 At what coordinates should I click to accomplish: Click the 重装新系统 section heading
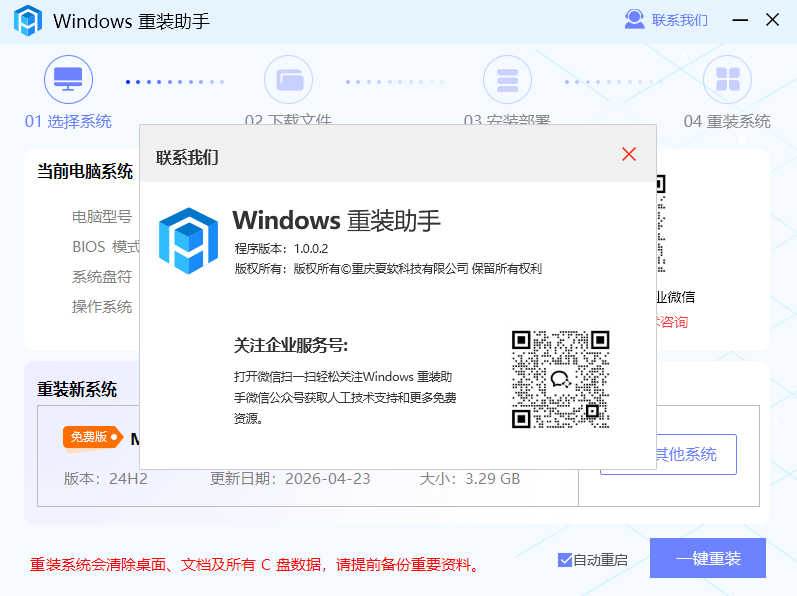pyautogui.click(x=77, y=389)
